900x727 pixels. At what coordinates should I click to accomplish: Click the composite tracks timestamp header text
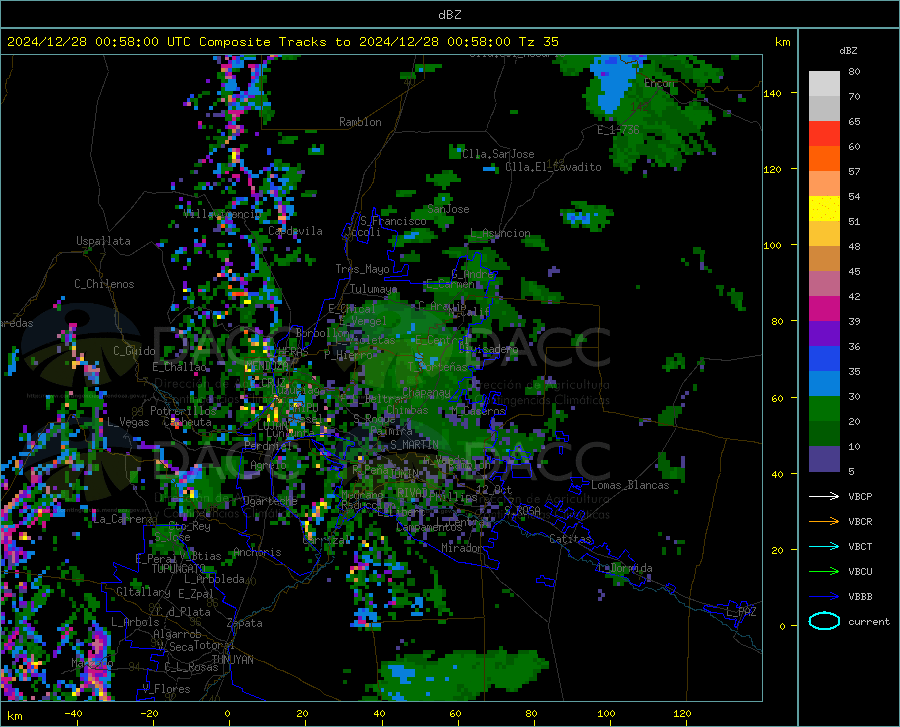coord(282,42)
